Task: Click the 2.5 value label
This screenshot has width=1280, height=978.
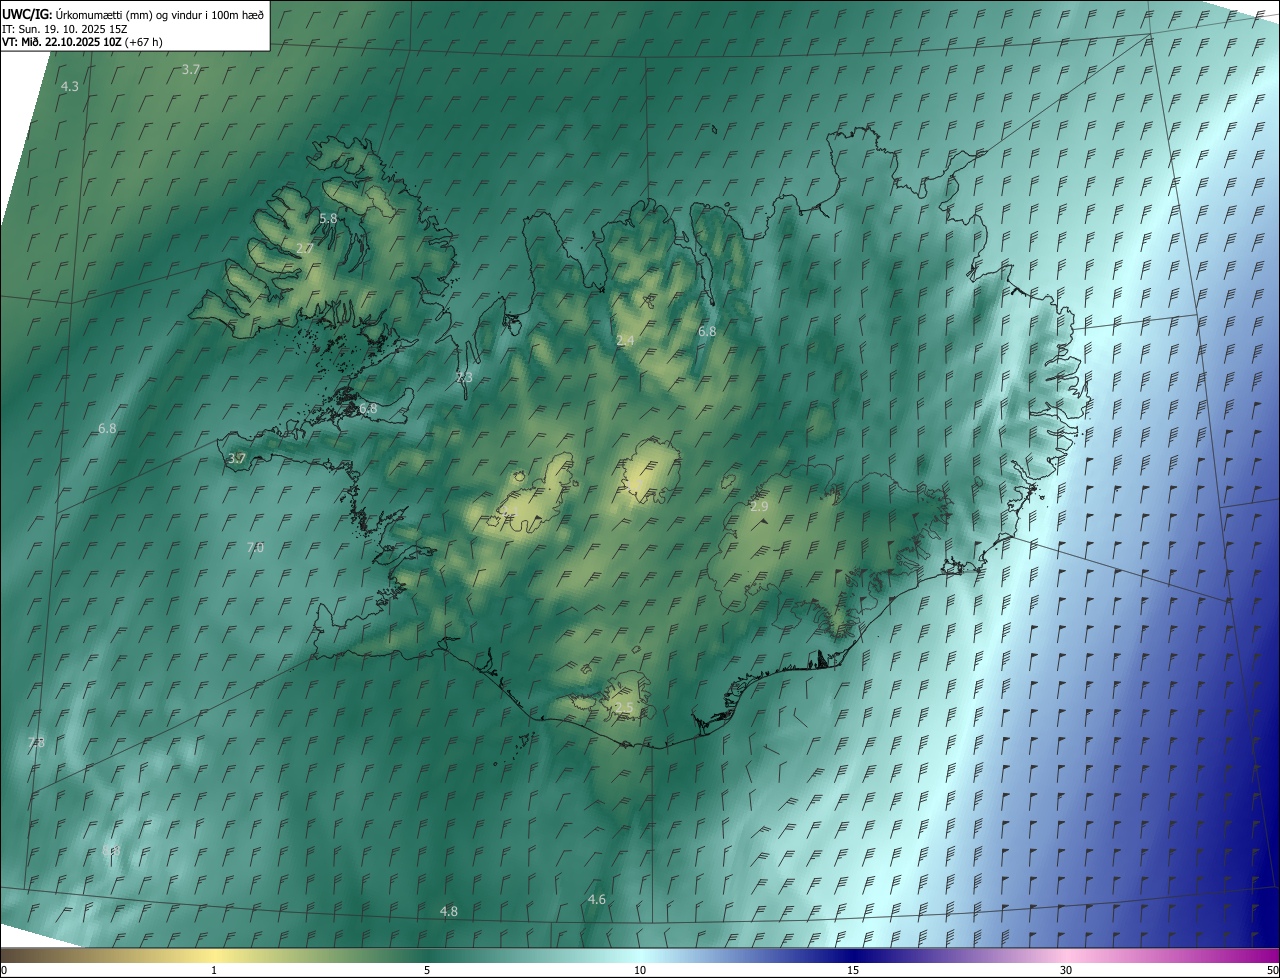Action: click(624, 708)
